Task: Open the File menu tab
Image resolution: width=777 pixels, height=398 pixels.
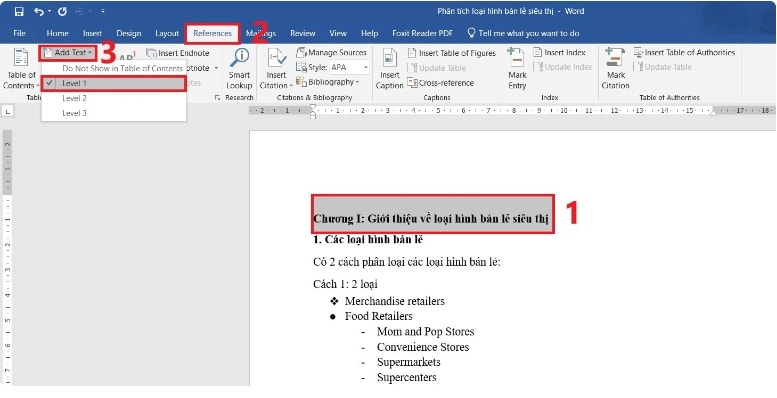Action: click(x=19, y=33)
